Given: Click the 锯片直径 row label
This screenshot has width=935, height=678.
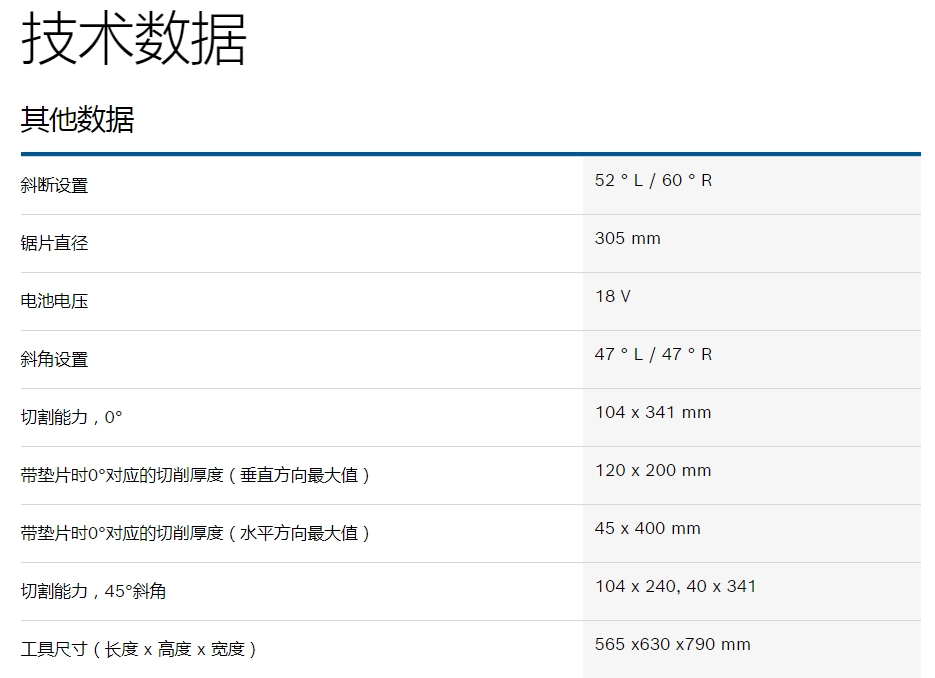Looking at the screenshot, I should pos(54,243).
